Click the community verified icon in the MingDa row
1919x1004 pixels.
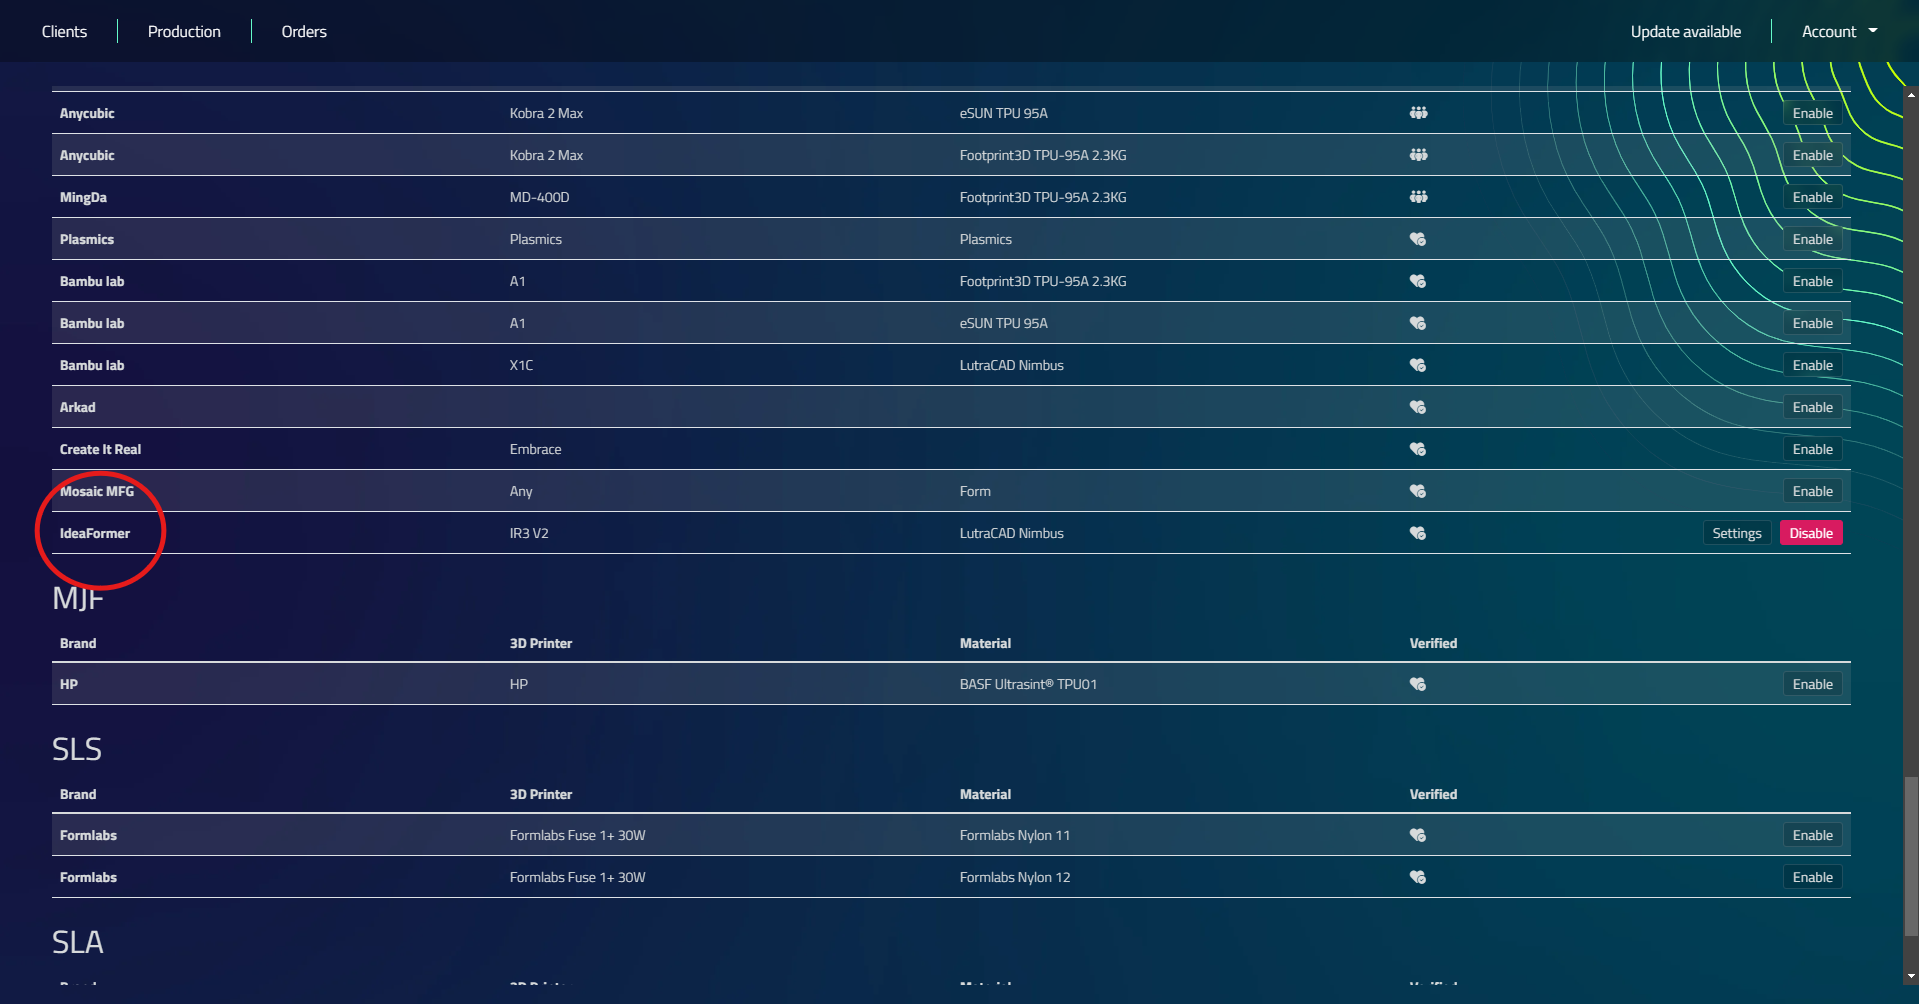point(1418,197)
